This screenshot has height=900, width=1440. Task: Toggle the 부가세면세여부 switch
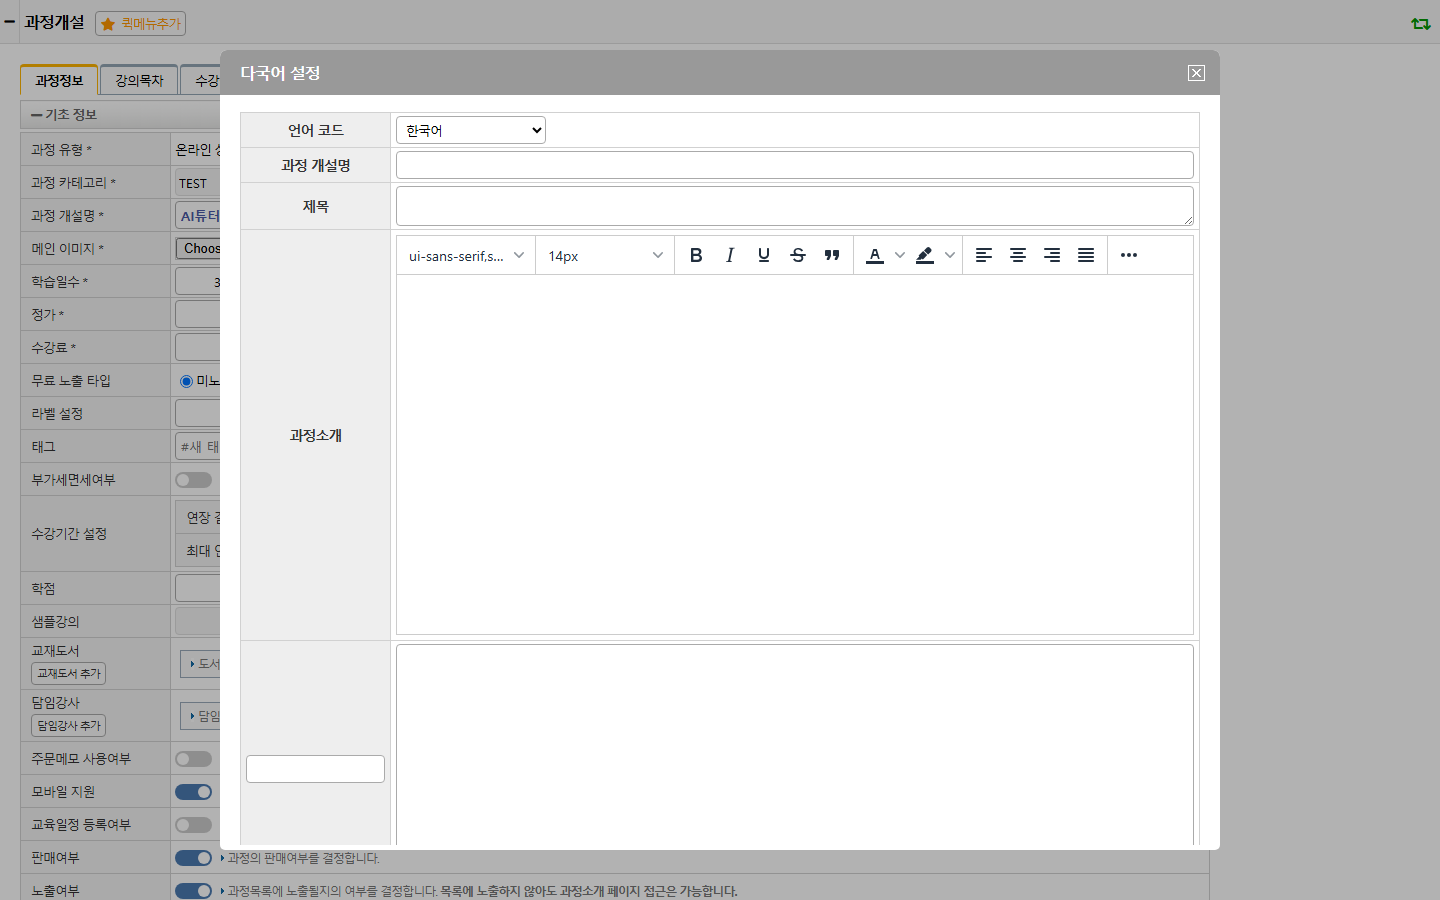point(194,480)
